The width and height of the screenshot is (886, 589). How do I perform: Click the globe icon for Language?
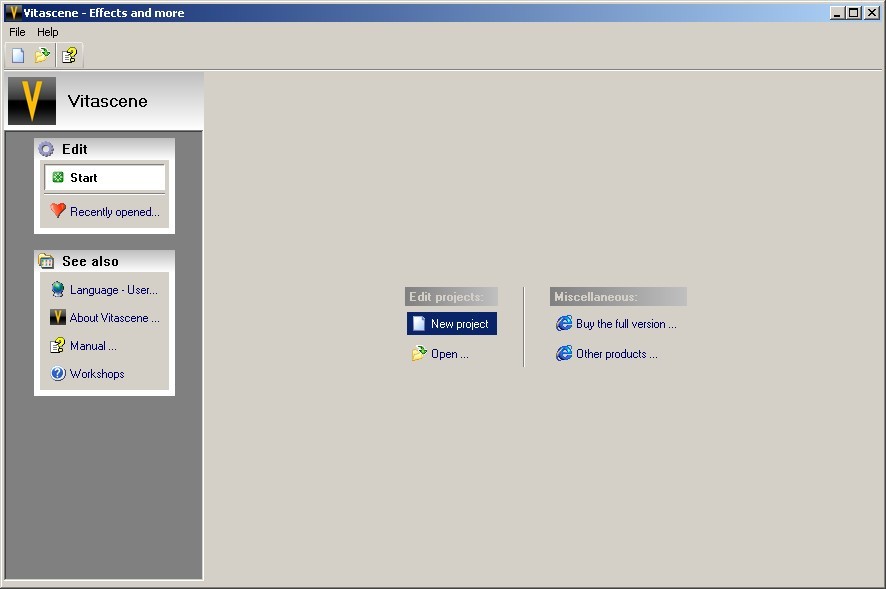(x=58, y=289)
